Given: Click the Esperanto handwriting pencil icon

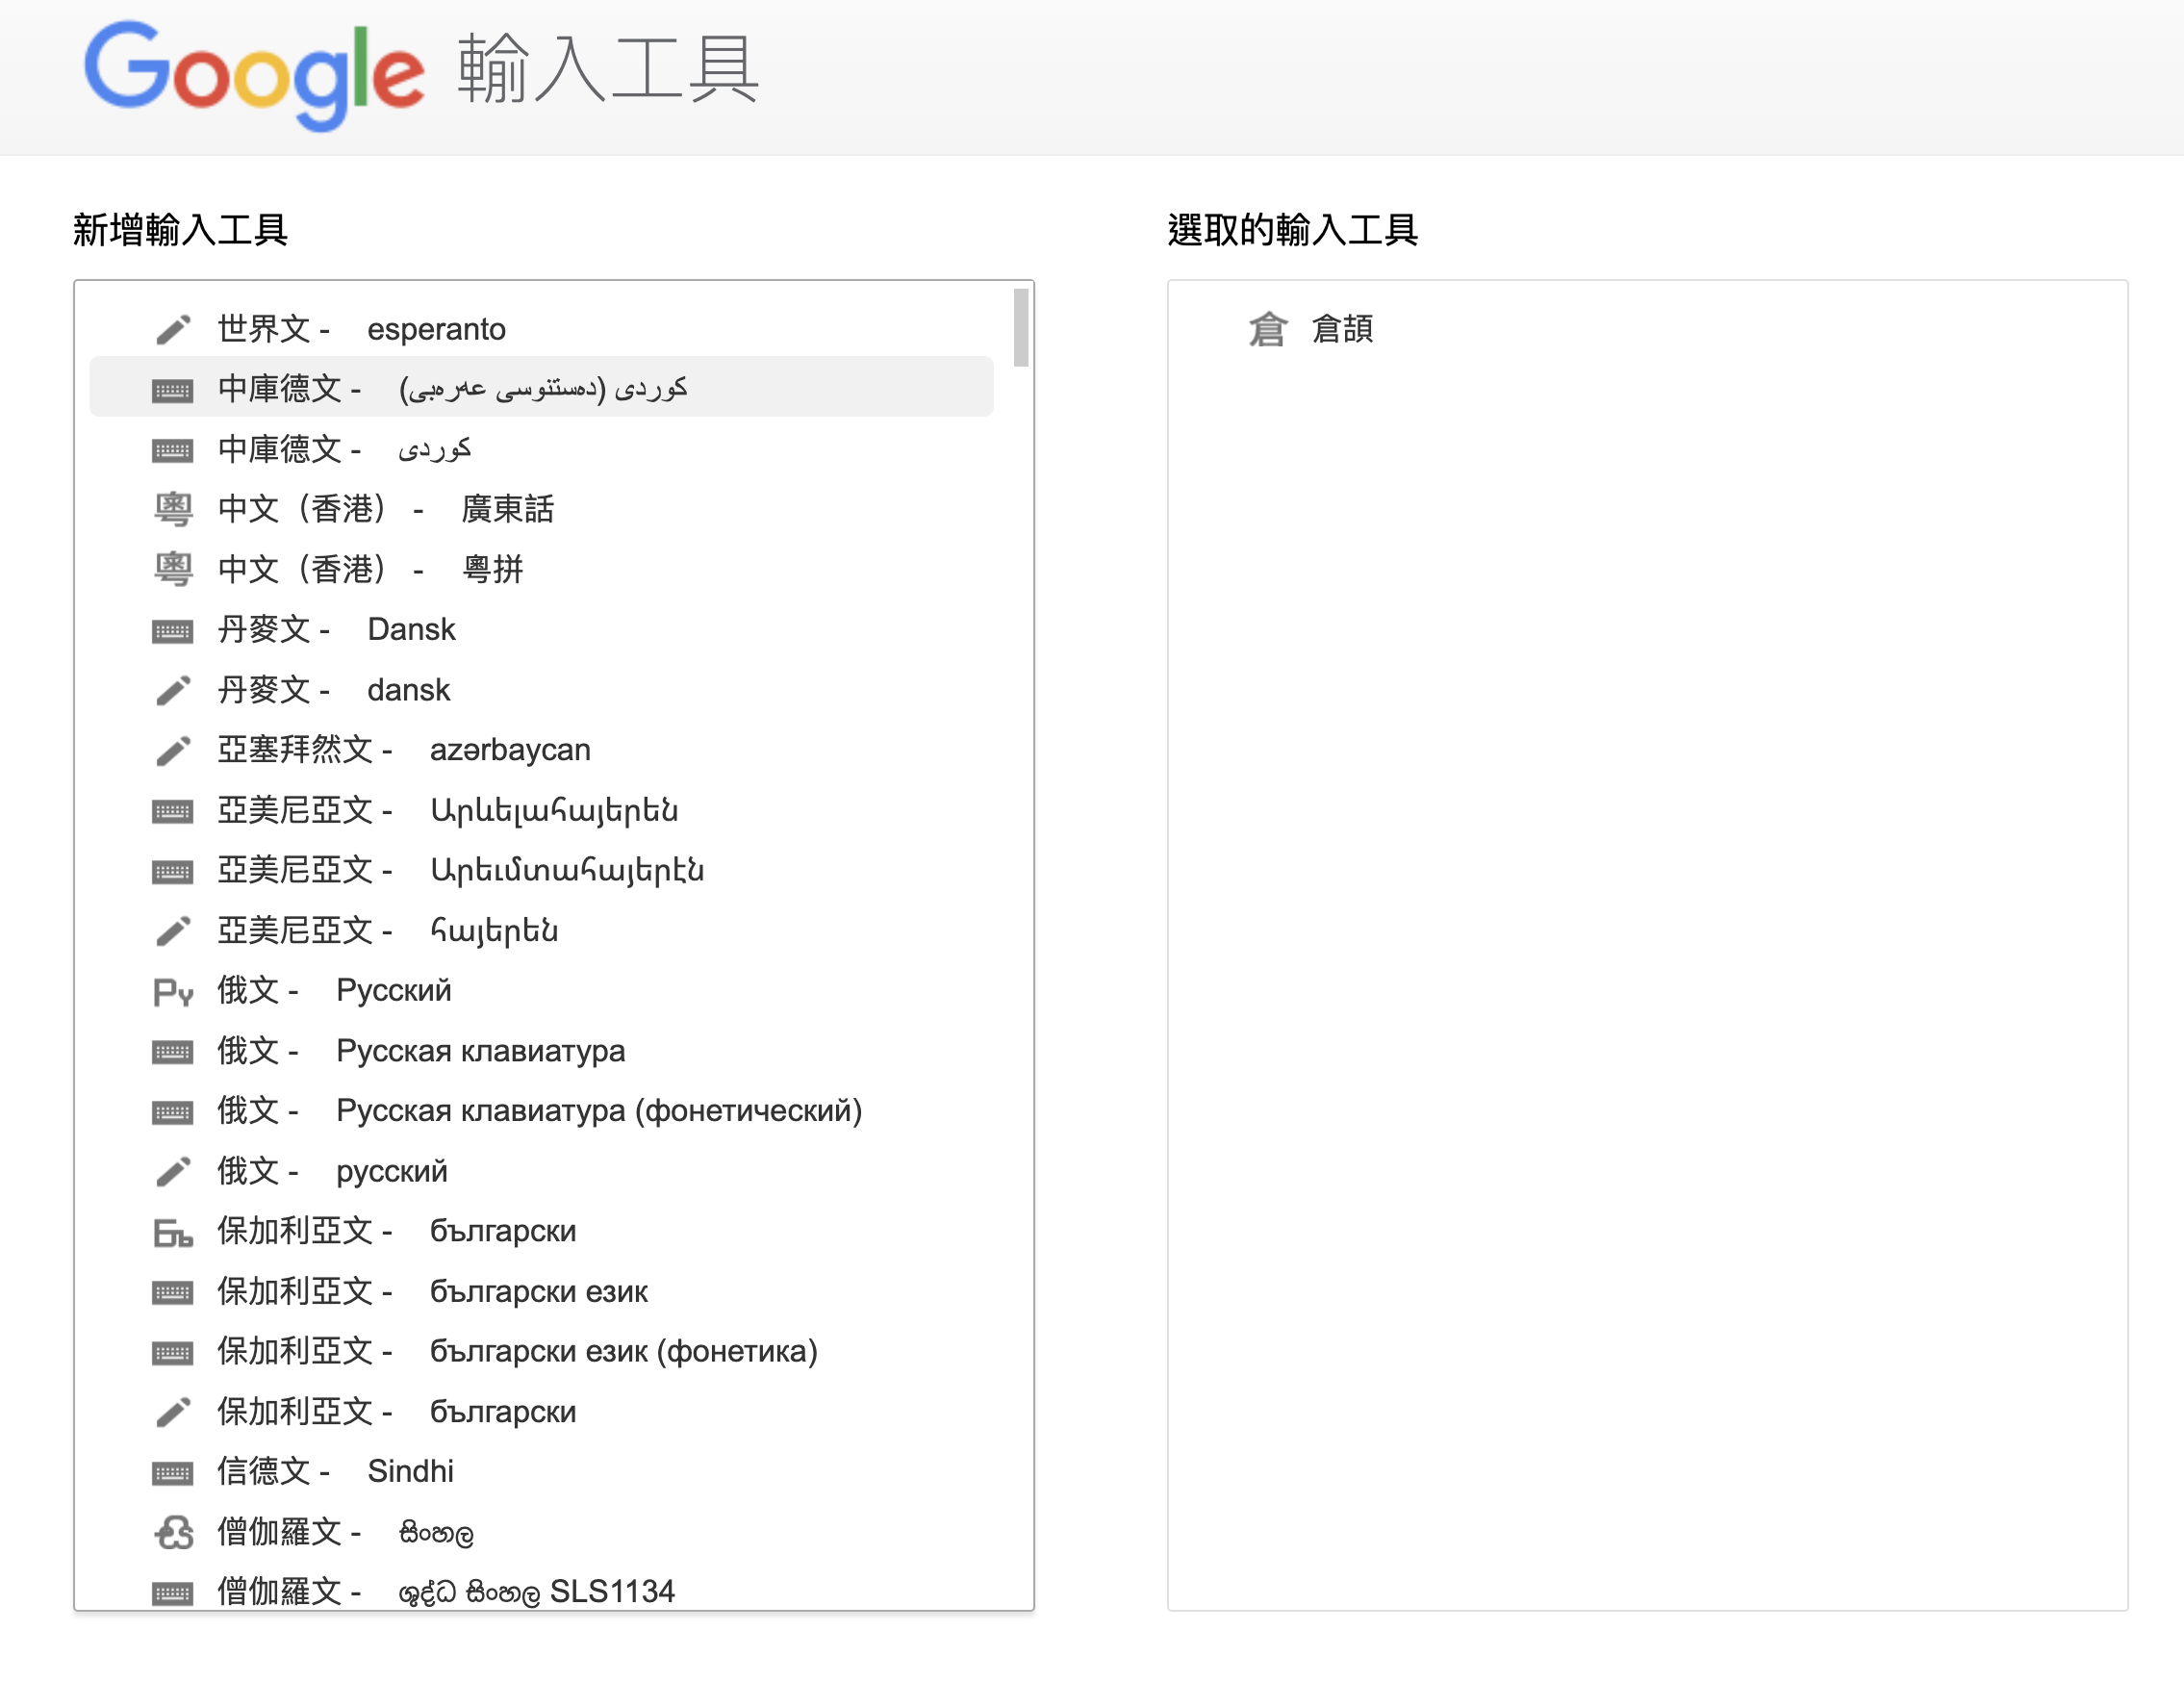Looking at the screenshot, I should click(173, 329).
